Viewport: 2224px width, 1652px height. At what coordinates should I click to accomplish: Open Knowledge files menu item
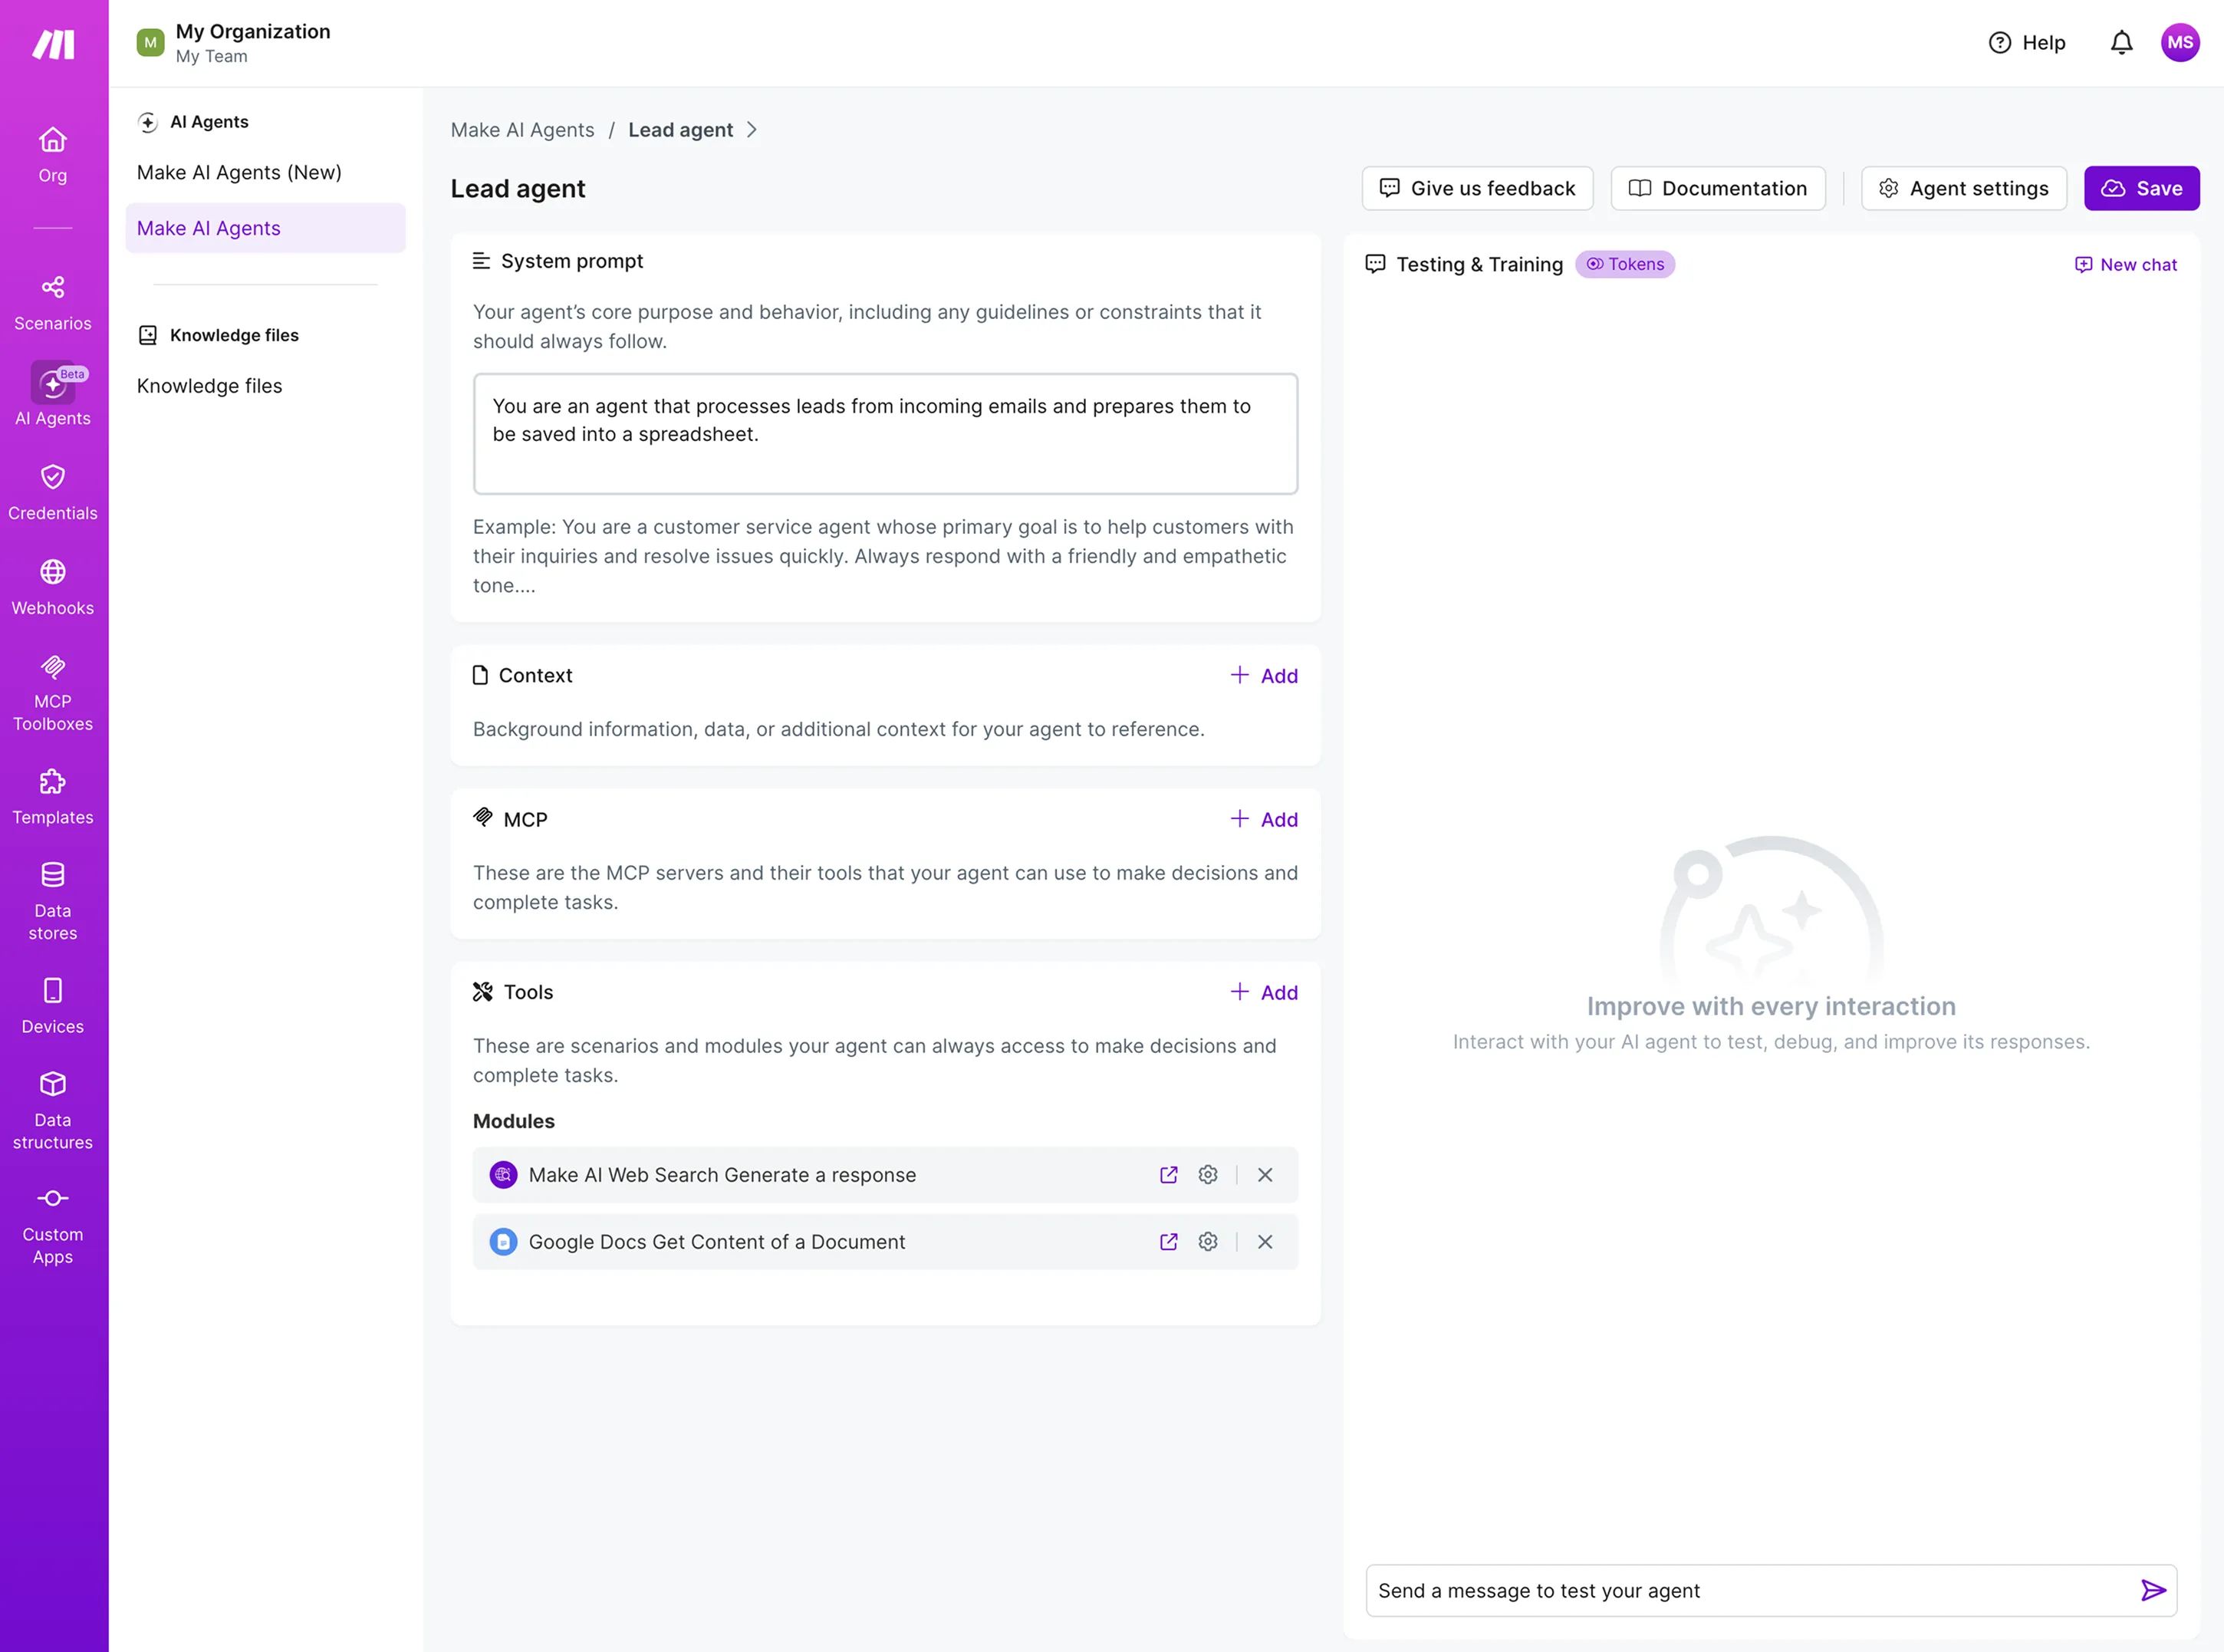coord(209,386)
